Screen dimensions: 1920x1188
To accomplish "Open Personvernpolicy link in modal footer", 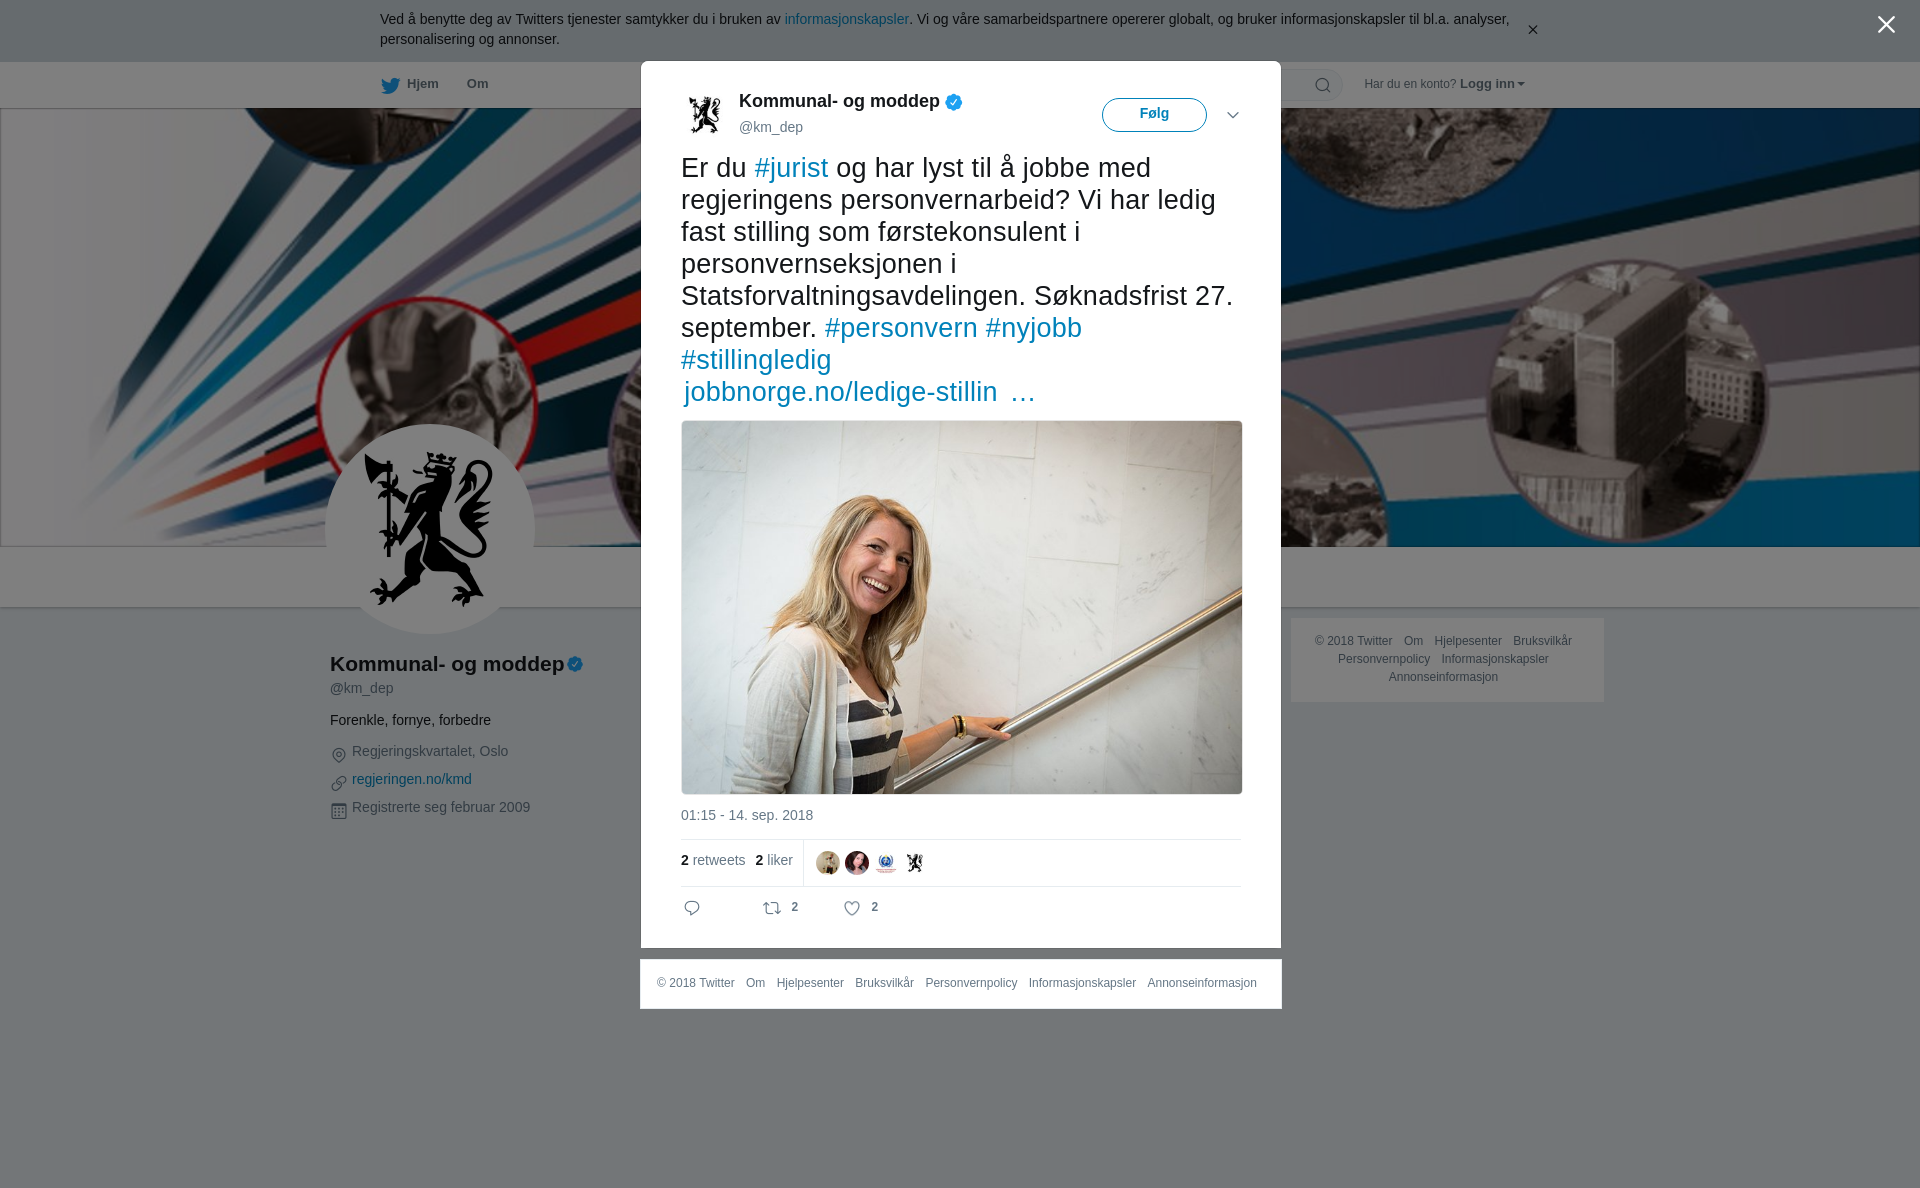I will pyautogui.click(x=971, y=983).
